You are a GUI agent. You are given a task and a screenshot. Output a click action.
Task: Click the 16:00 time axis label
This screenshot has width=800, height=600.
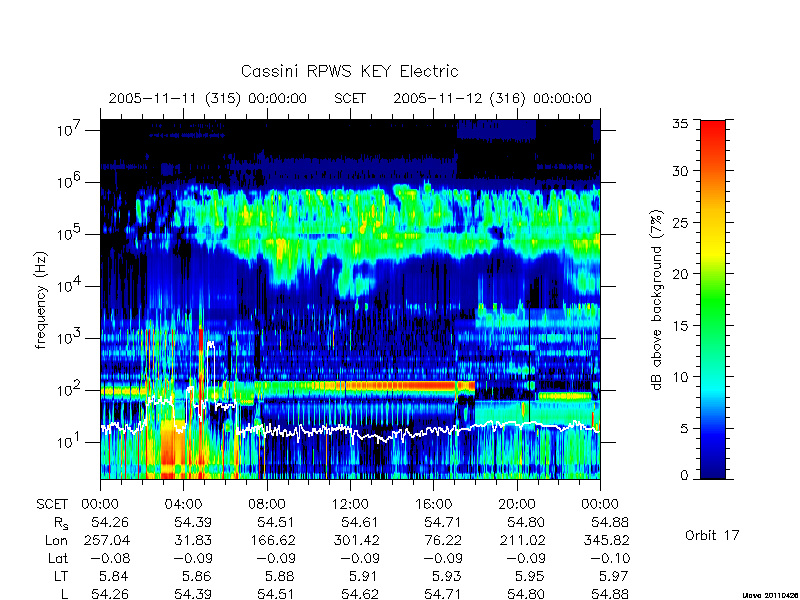click(x=433, y=504)
